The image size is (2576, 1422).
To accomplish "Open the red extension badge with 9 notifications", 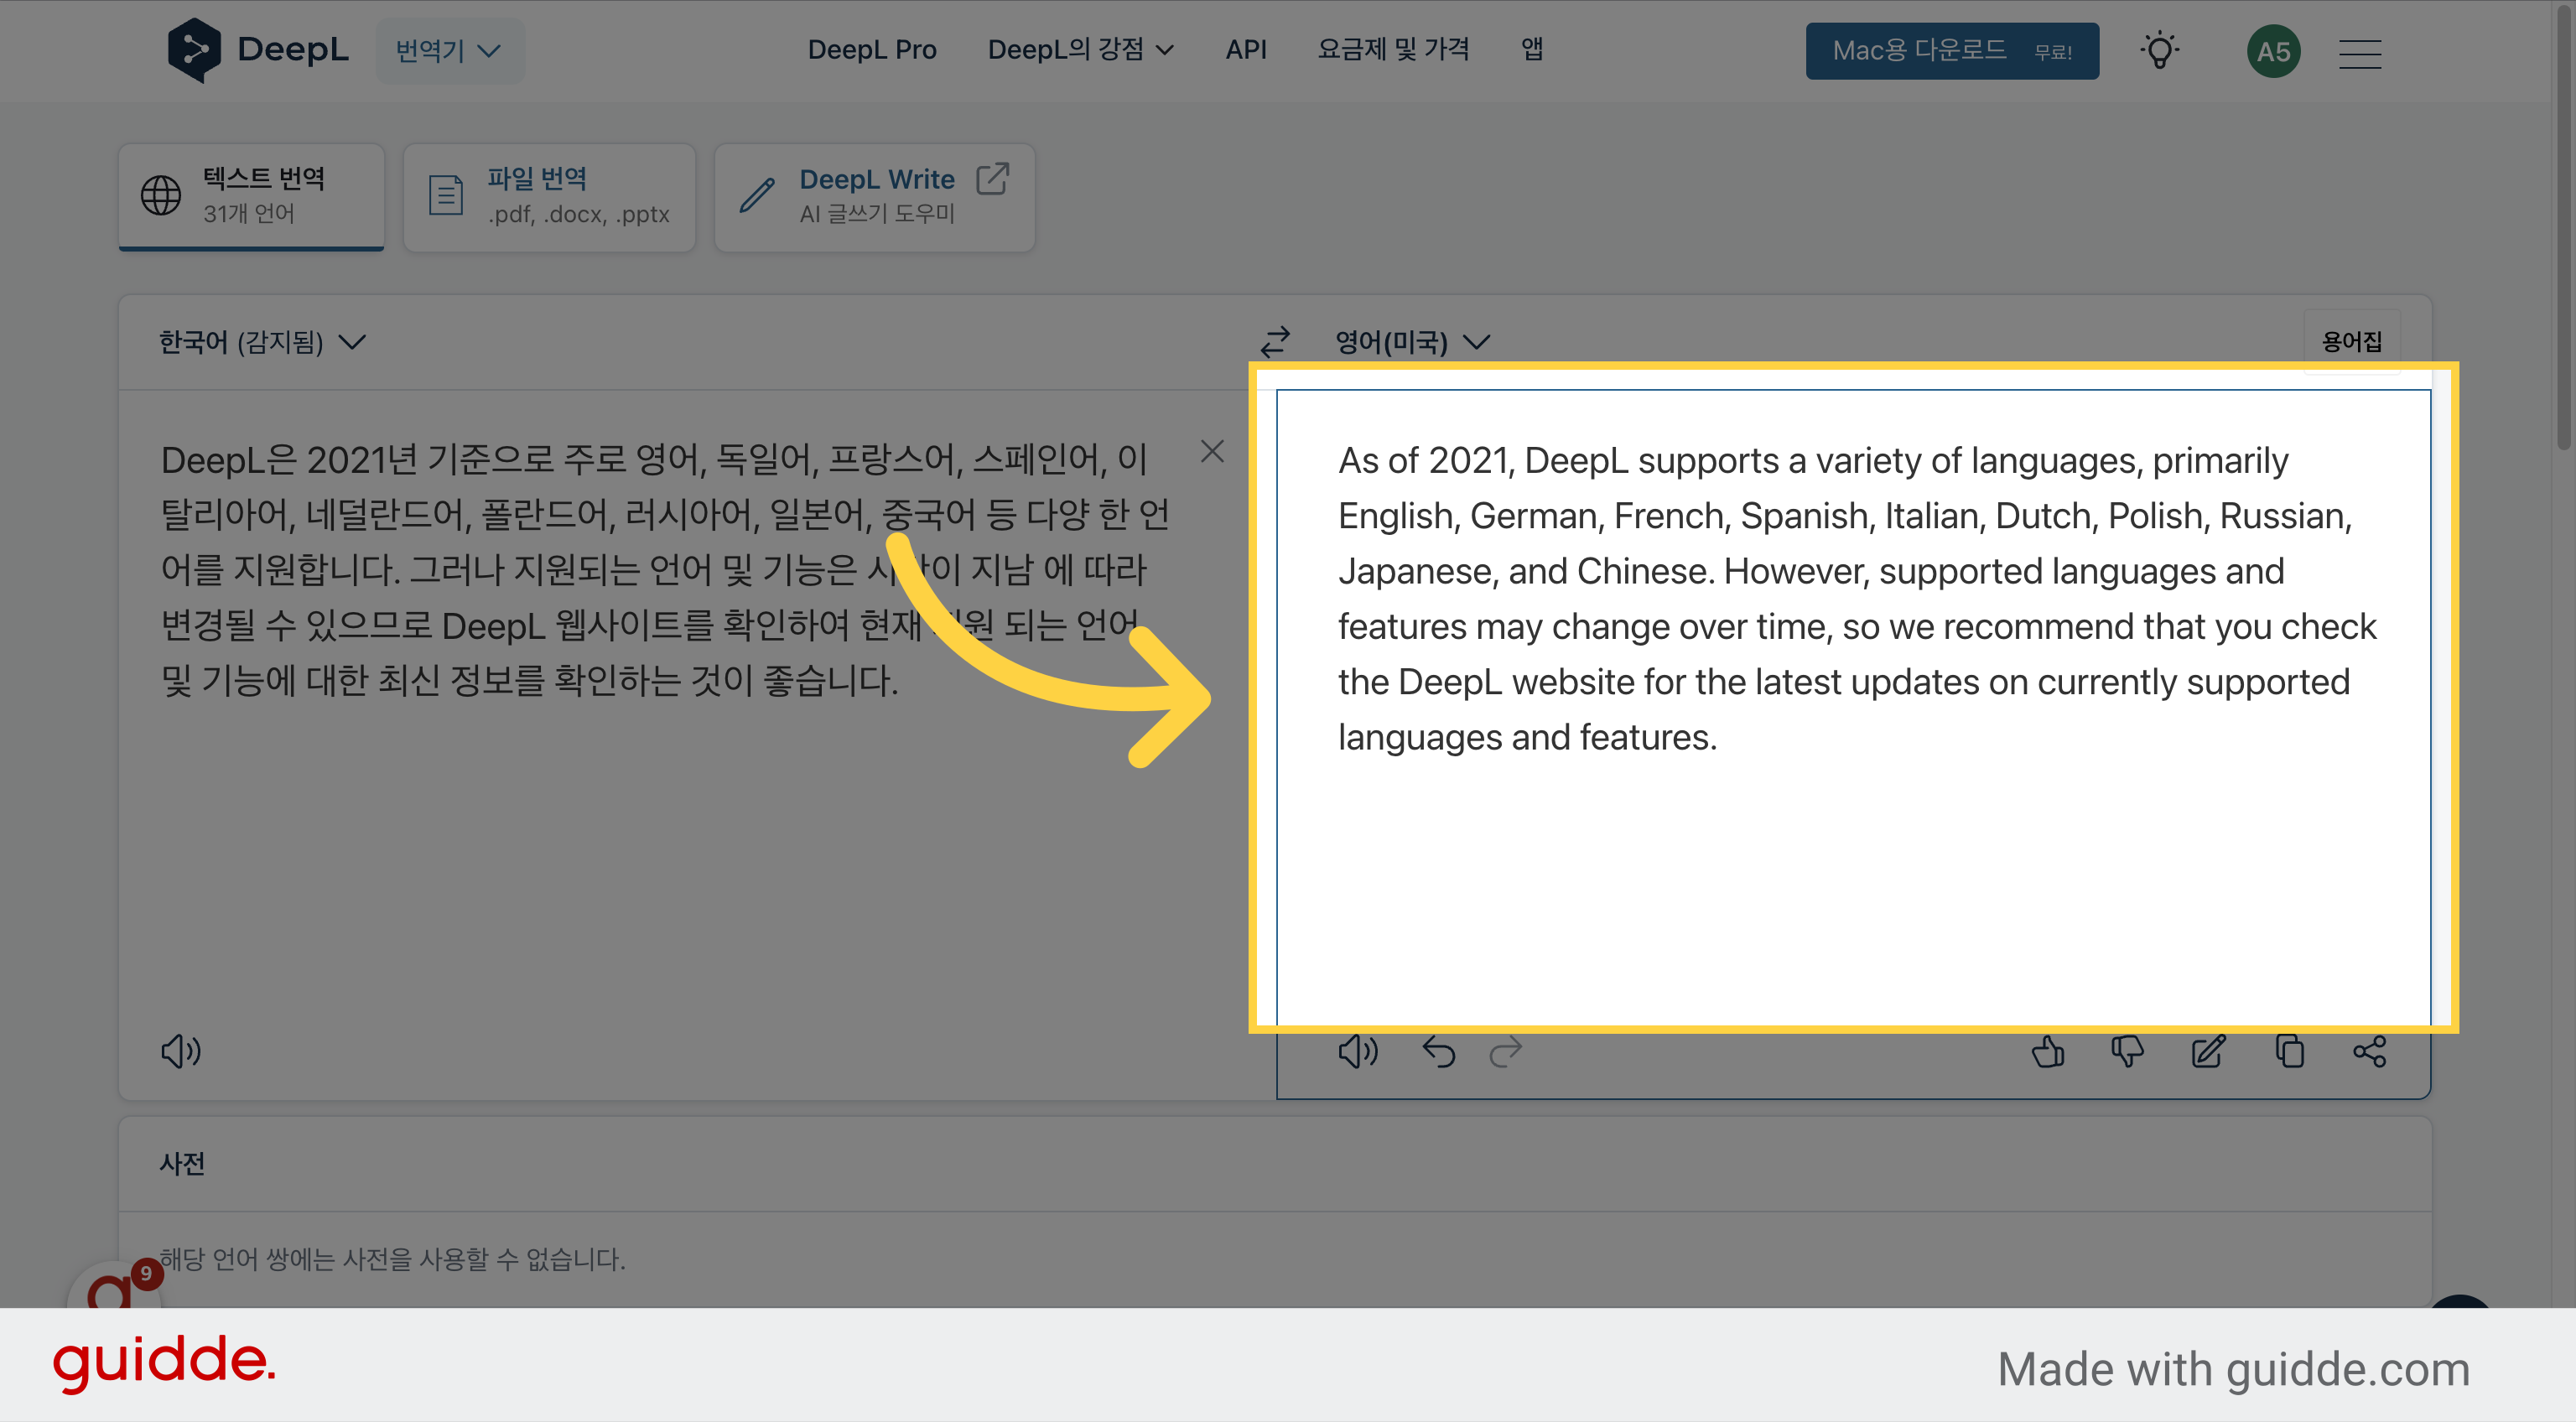I will [x=146, y=1273].
